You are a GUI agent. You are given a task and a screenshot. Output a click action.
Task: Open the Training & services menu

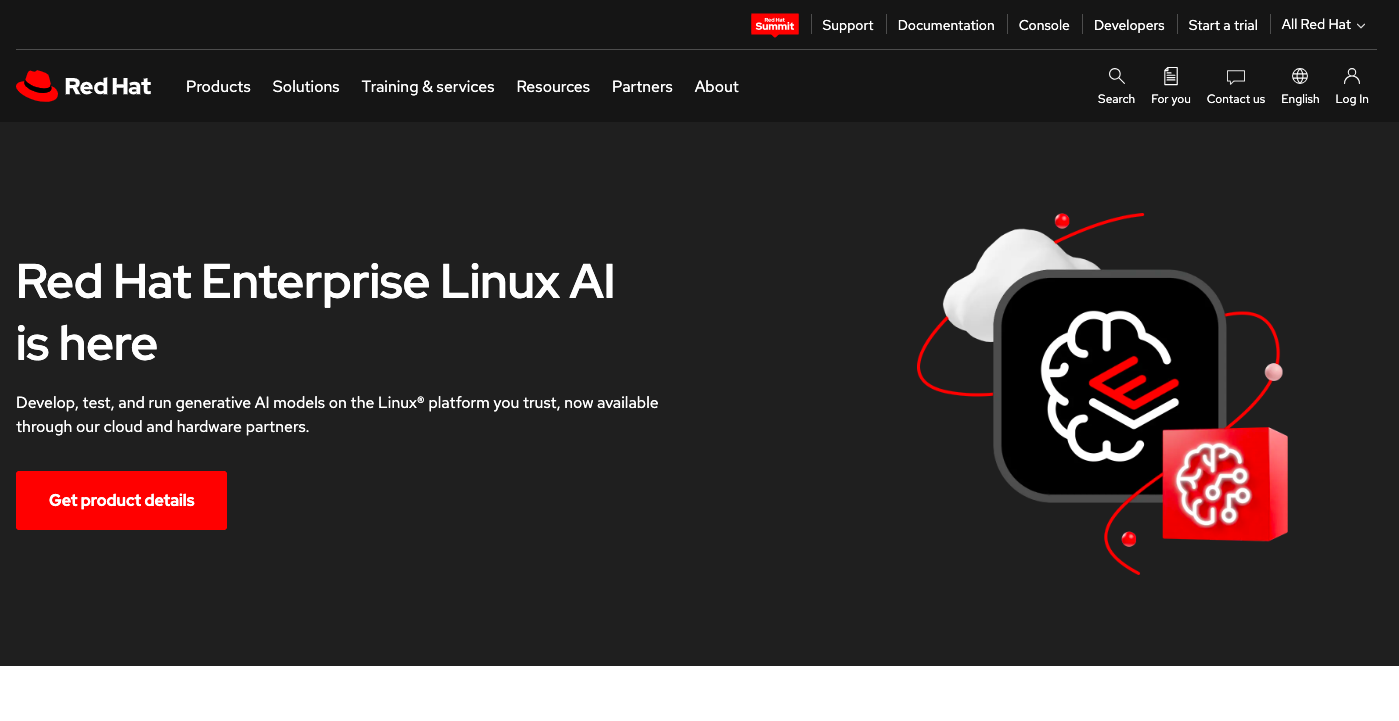(x=428, y=87)
